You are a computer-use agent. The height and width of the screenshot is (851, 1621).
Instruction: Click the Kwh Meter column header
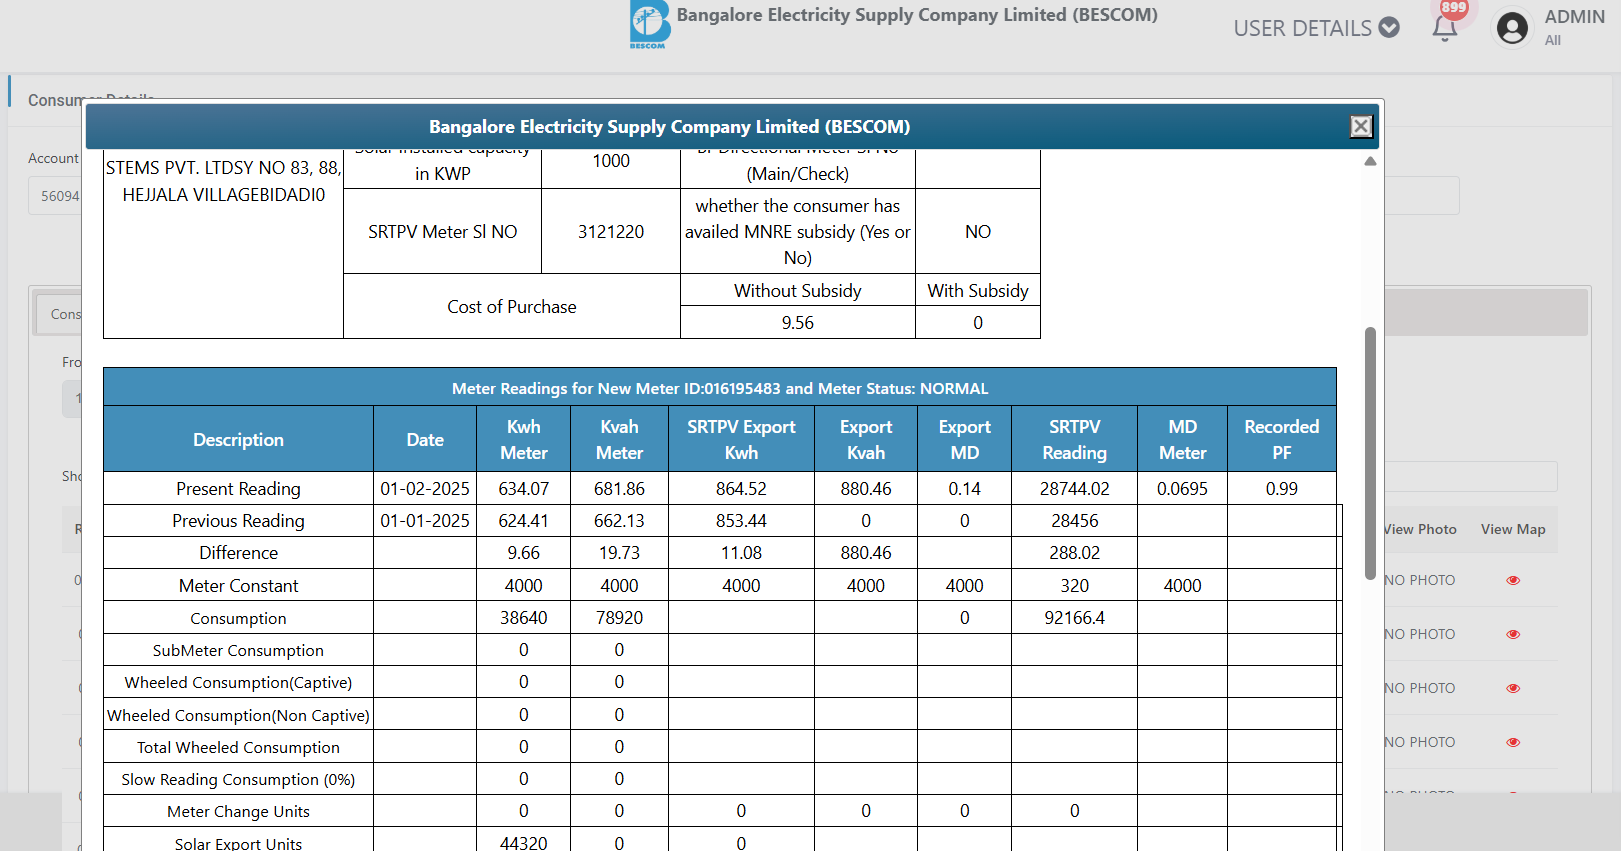[523, 439]
